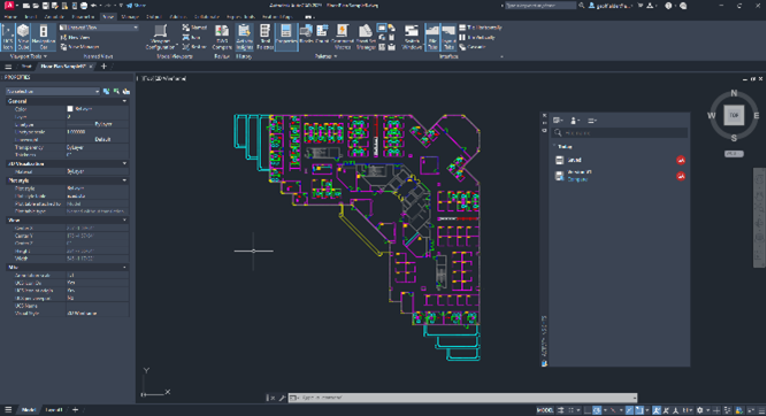Collapse the General section in the Properties panel
This screenshot has height=416, width=766.
coord(125,101)
